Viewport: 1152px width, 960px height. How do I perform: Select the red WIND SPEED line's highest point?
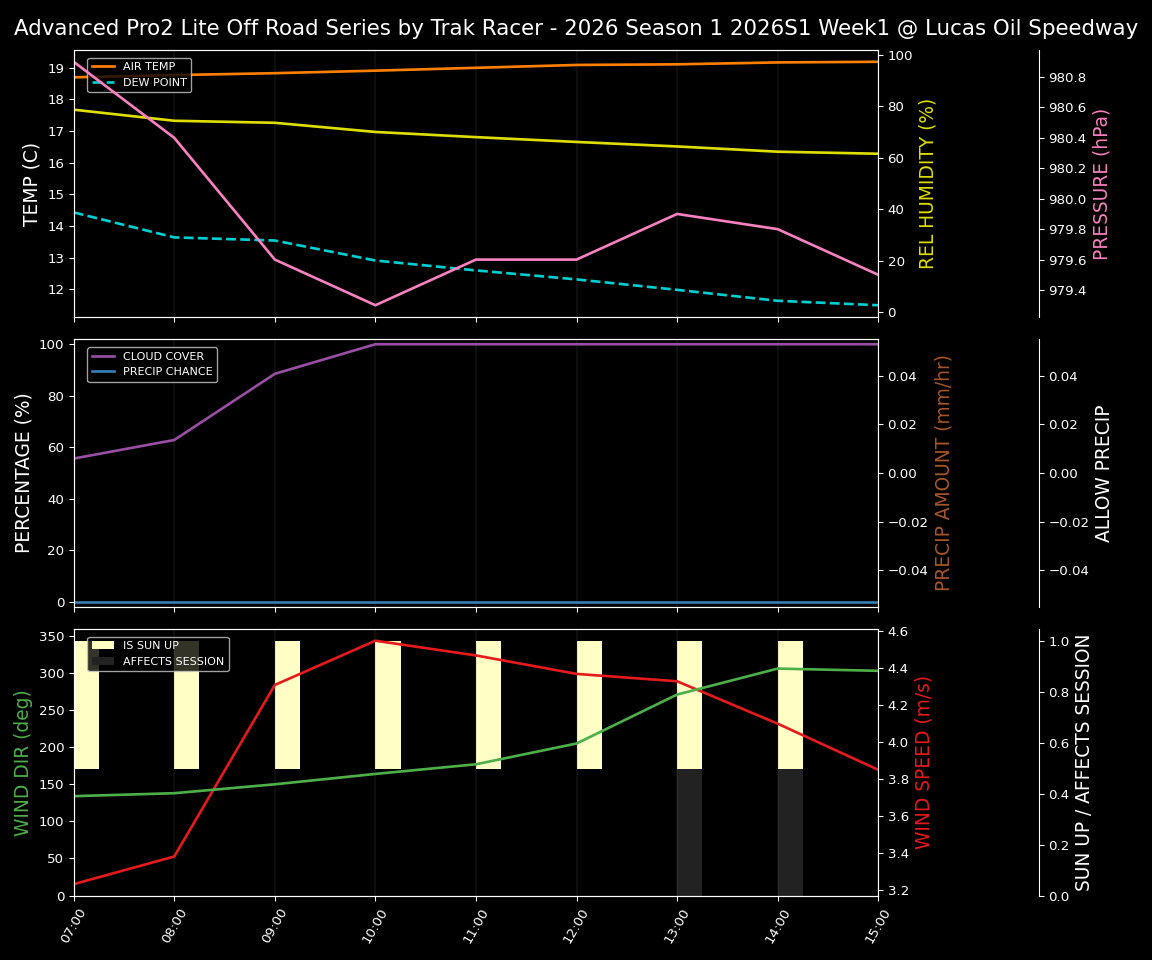click(x=376, y=641)
